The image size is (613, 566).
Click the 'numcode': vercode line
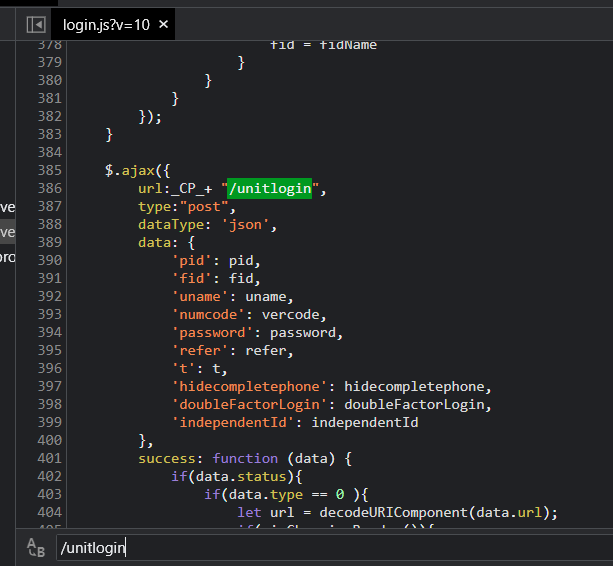coord(249,315)
